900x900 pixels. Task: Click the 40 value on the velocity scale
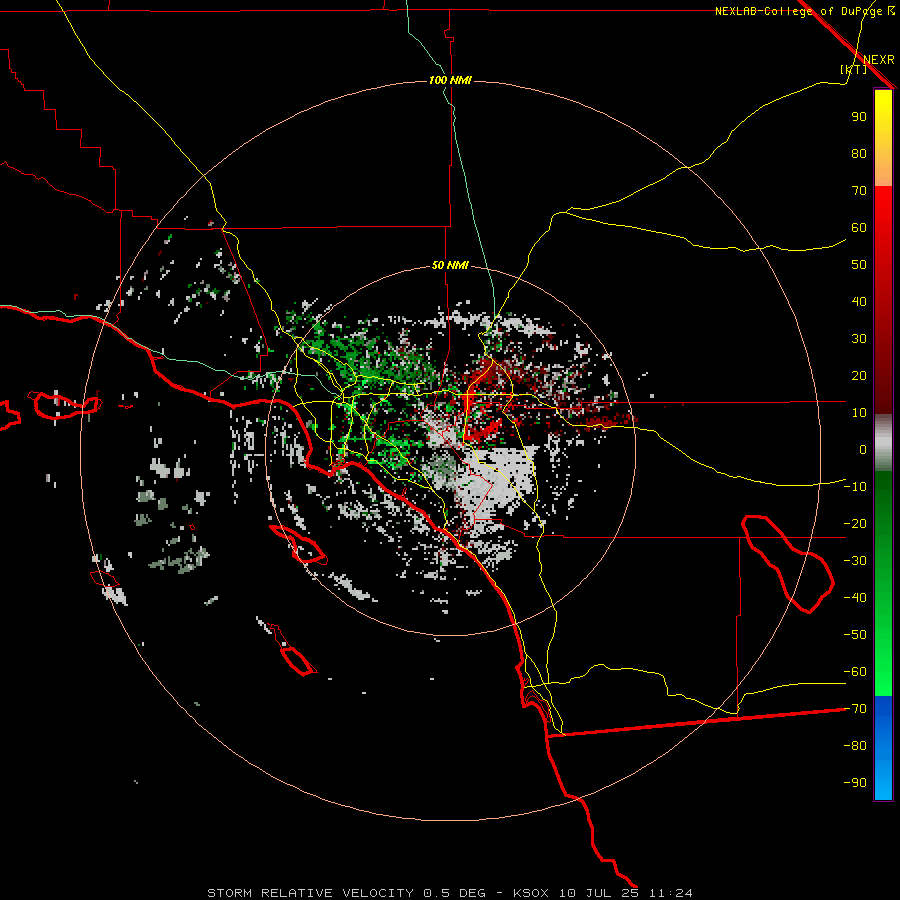click(x=859, y=302)
